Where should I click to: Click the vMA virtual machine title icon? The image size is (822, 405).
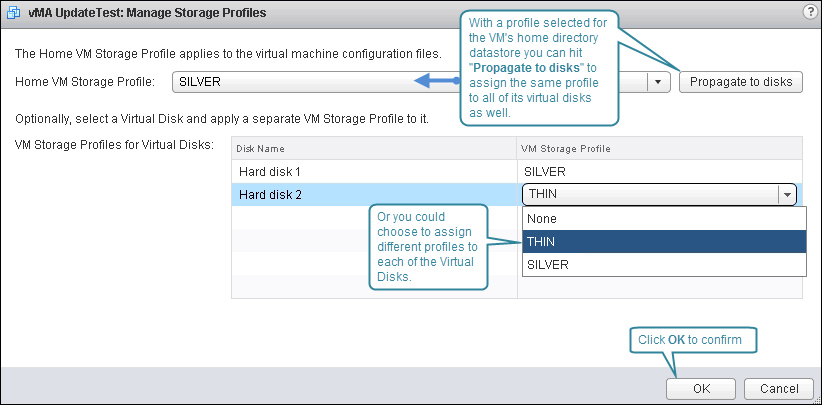[13, 13]
